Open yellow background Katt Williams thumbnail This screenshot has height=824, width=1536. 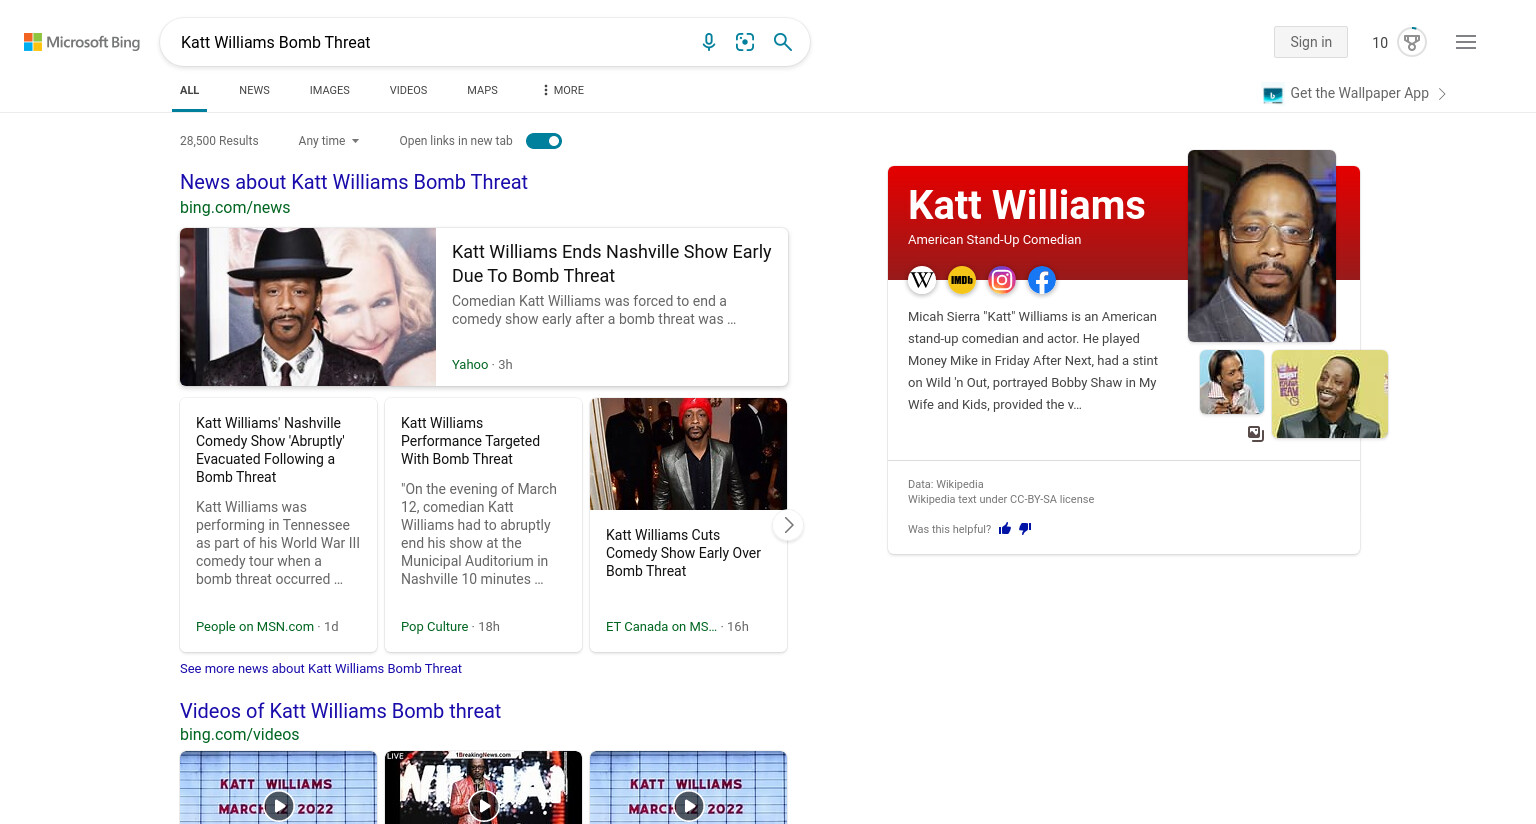coord(1330,394)
